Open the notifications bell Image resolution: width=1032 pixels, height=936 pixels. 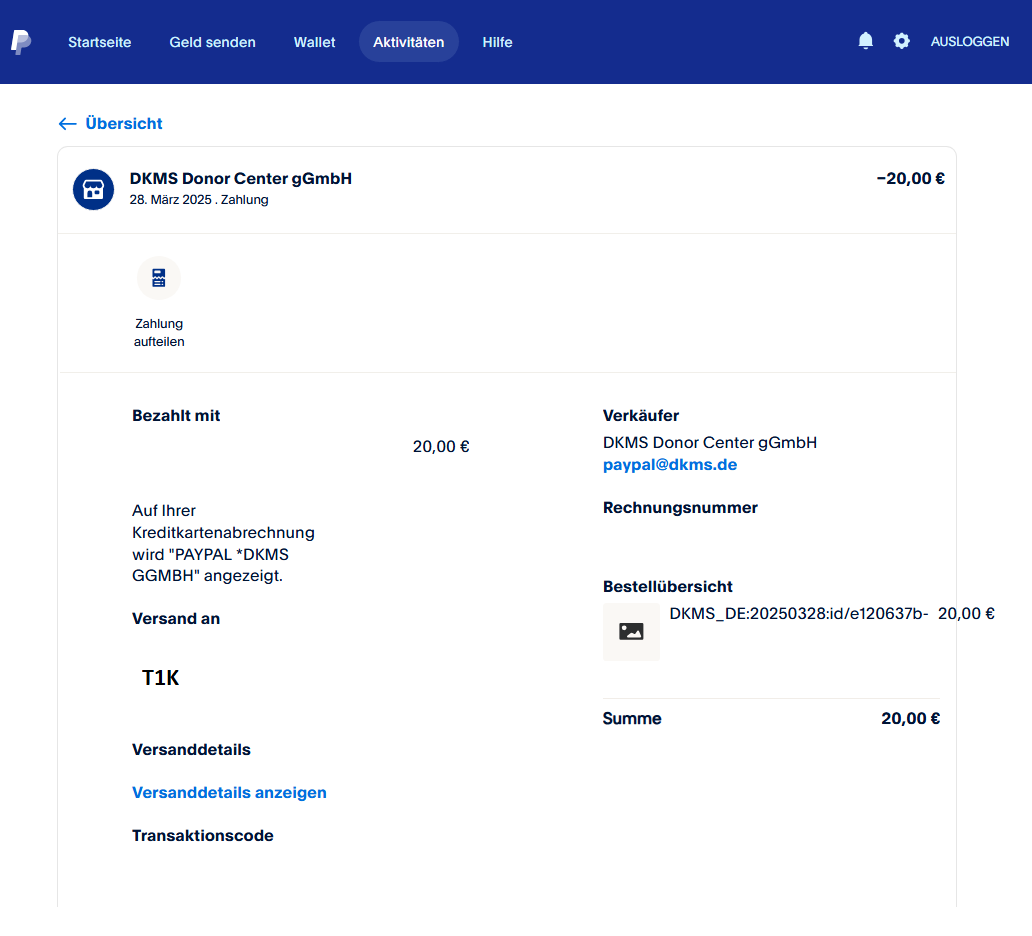866,41
